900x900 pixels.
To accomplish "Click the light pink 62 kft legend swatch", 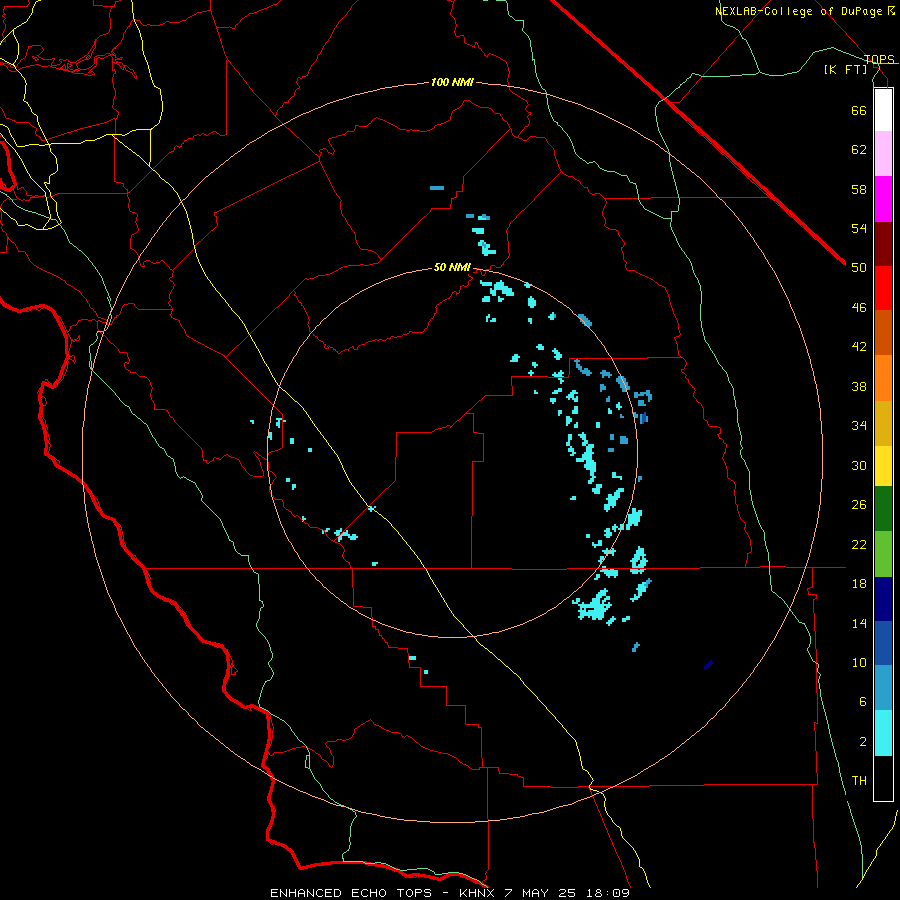I will (x=883, y=153).
